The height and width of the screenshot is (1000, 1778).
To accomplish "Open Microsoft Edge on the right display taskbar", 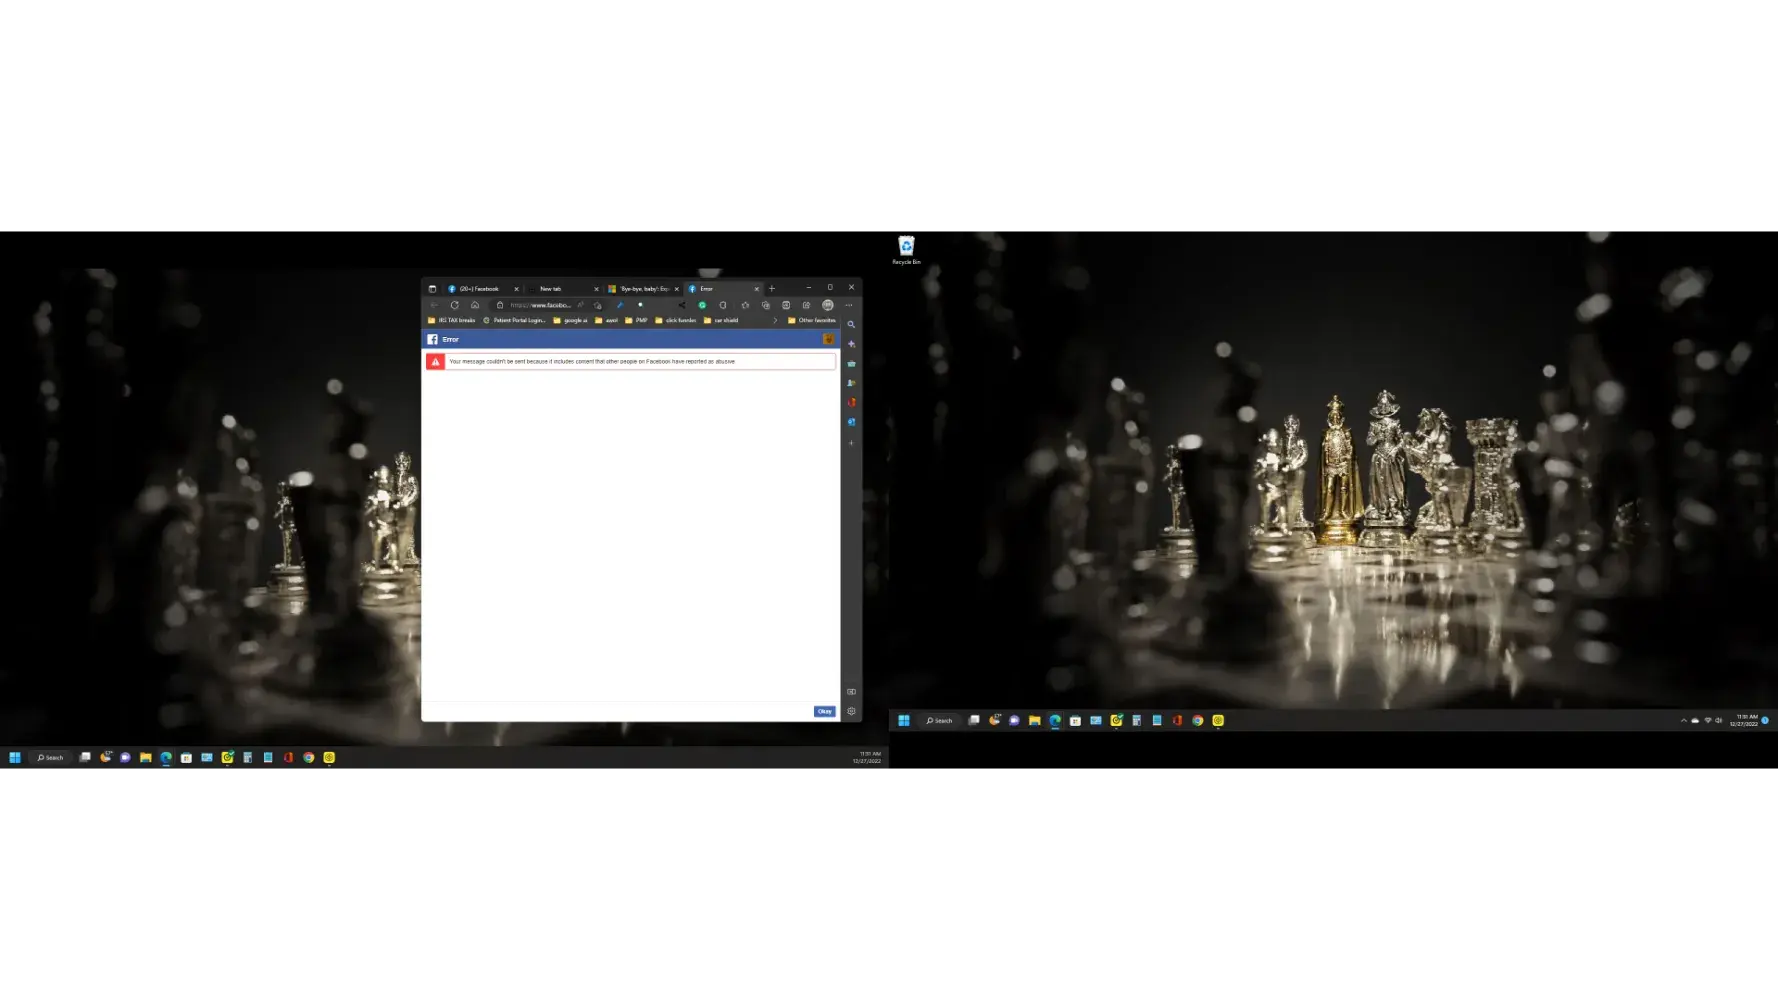I will (1055, 720).
